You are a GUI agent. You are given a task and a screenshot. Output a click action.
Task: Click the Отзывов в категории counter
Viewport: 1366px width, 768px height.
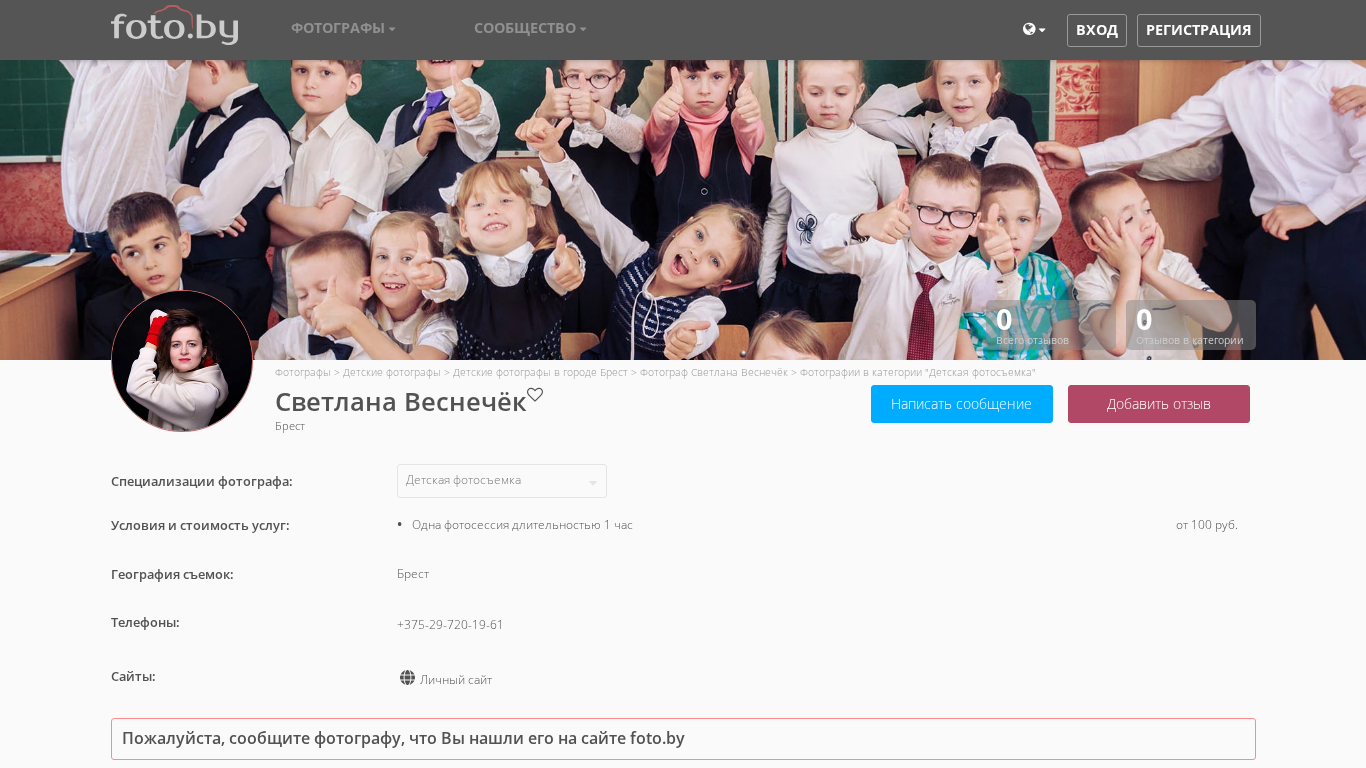1191,325
